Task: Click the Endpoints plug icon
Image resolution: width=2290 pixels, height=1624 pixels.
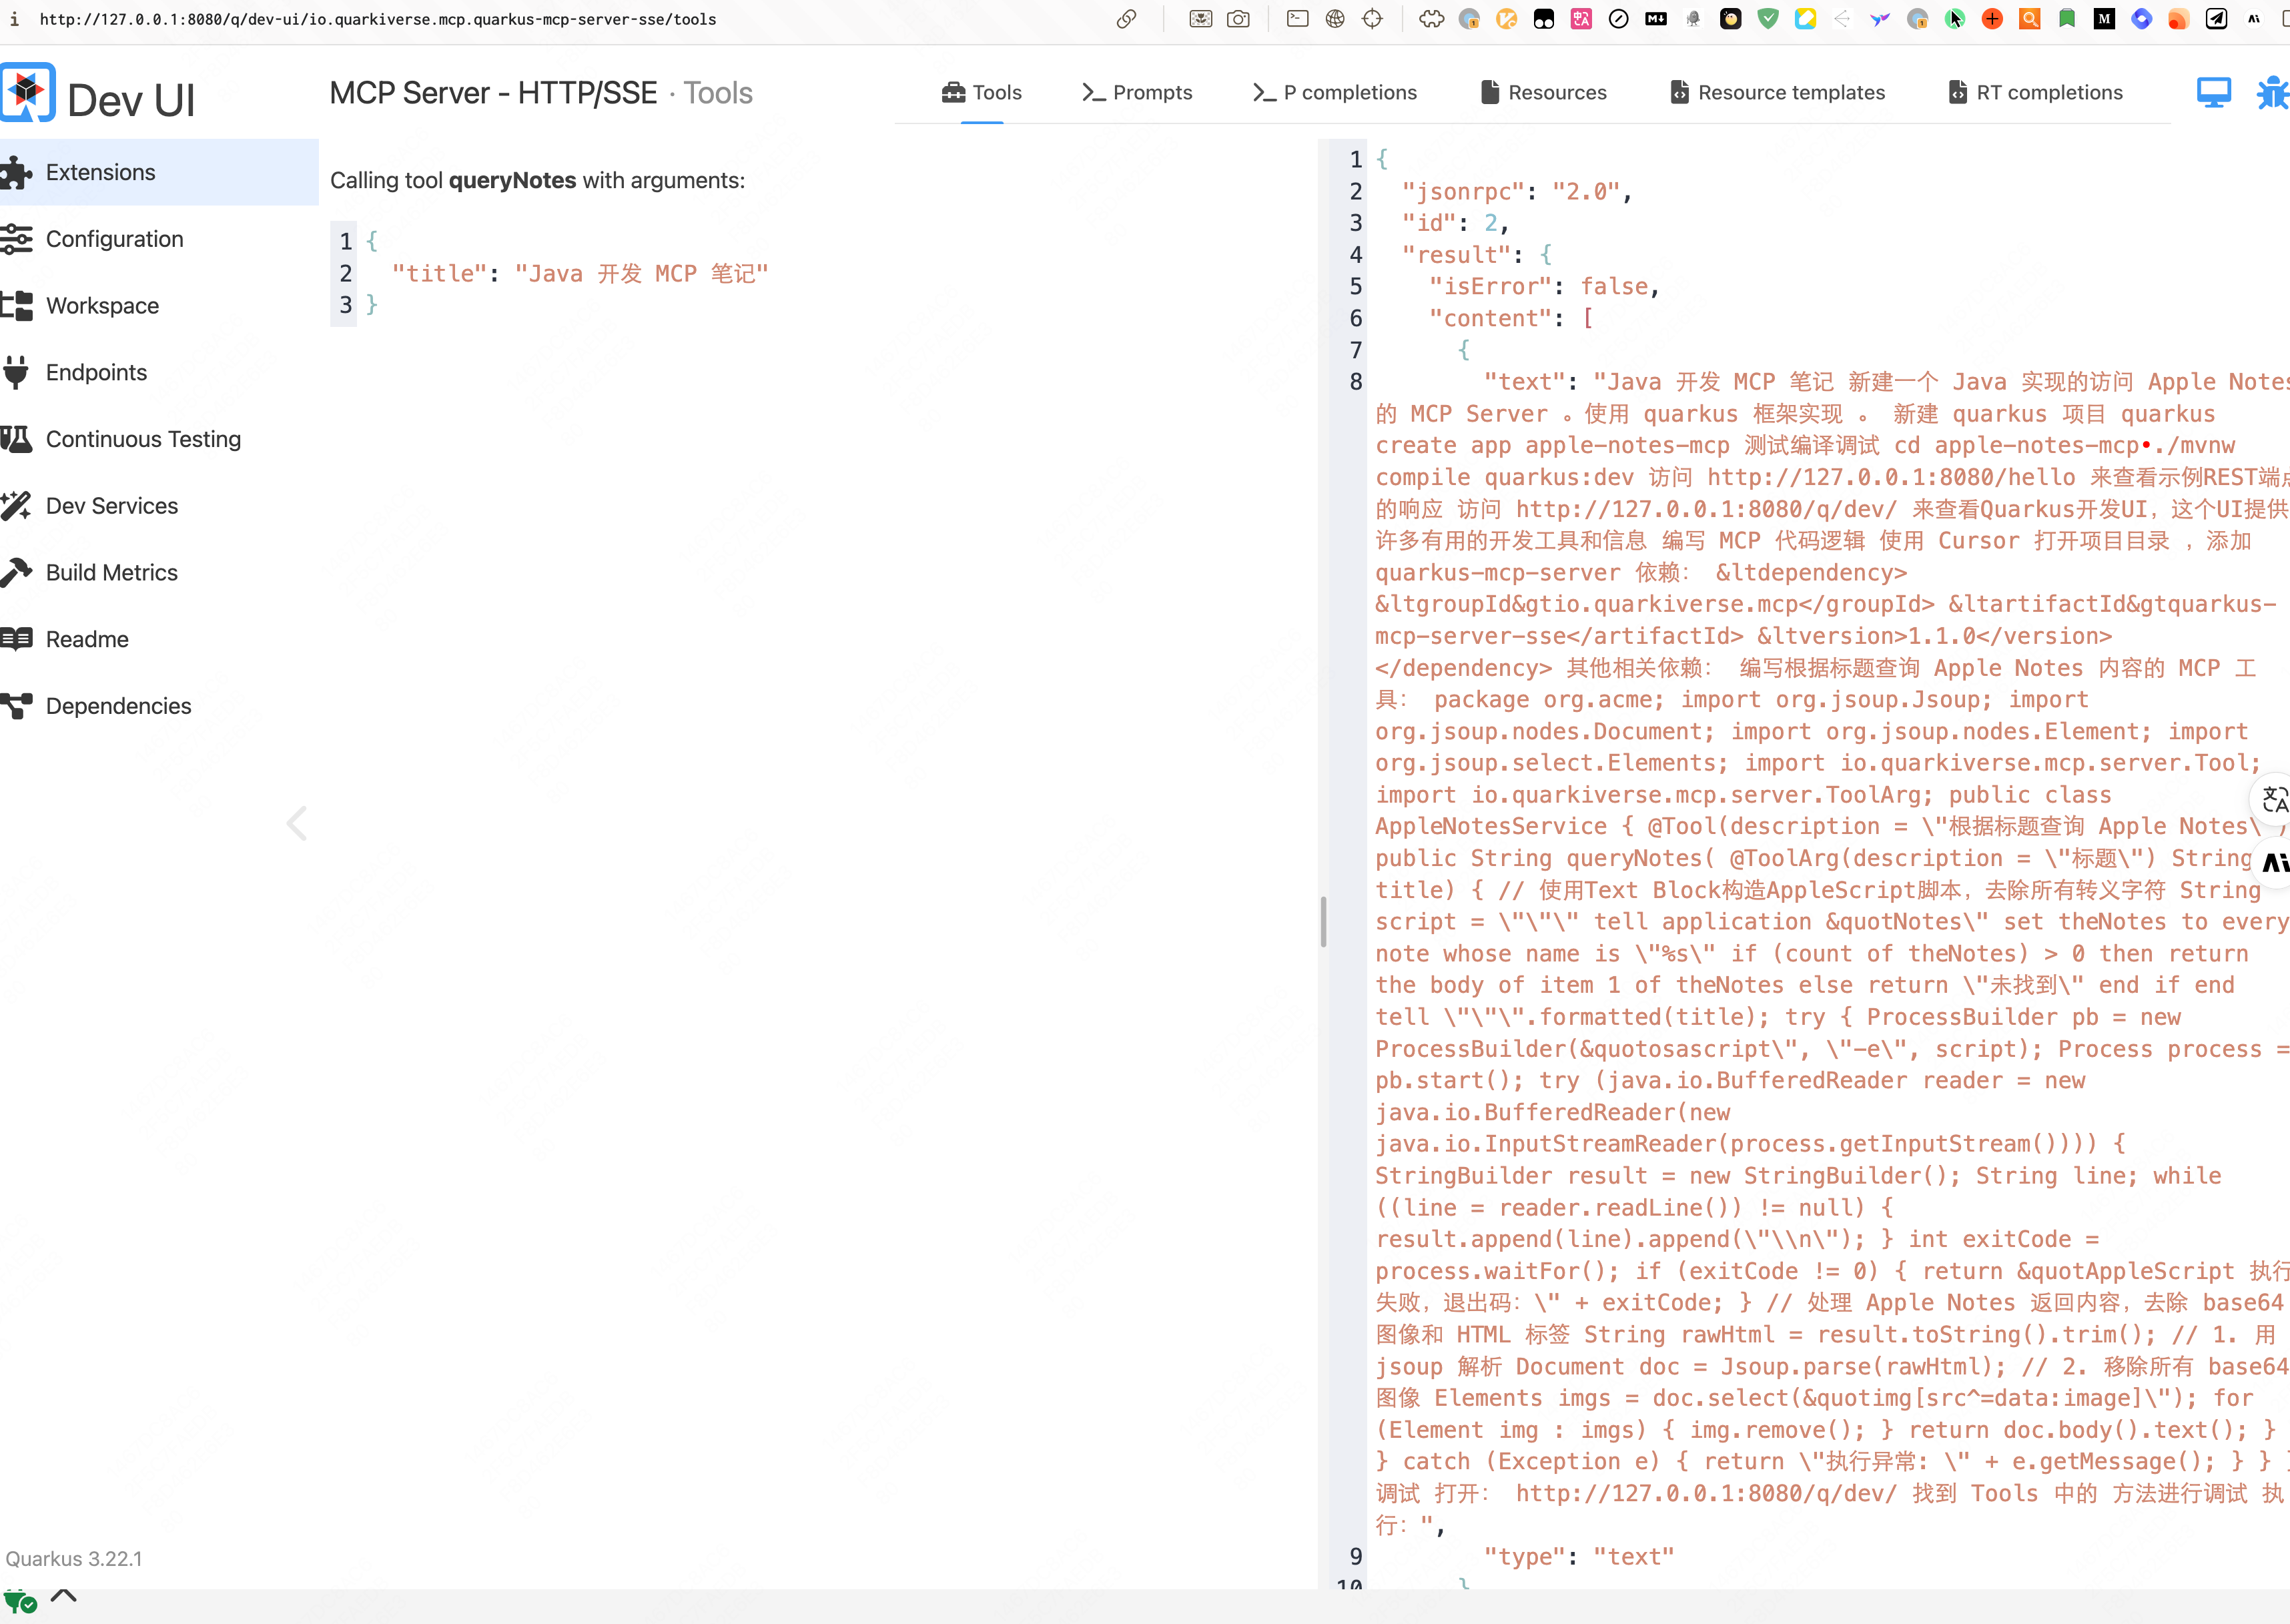Action: 16,372
